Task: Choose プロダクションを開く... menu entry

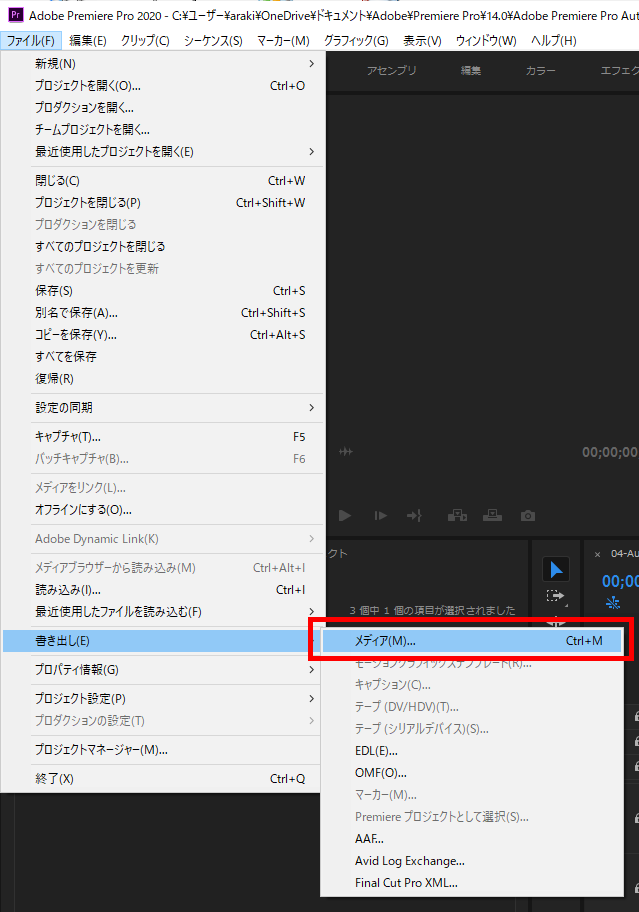Action: pos(162,108)
